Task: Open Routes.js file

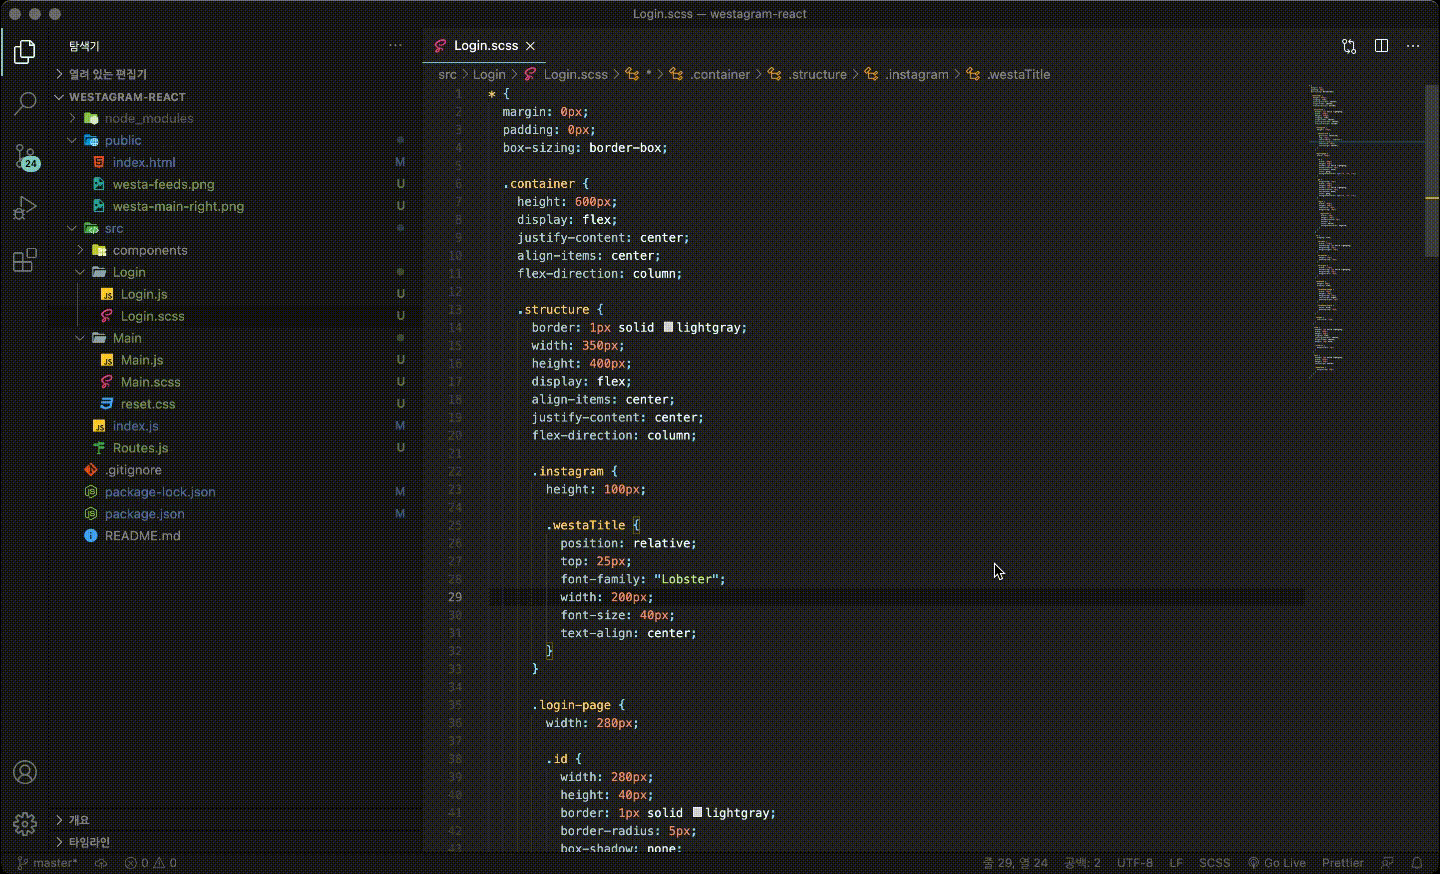Action: (x=235, y=448)
